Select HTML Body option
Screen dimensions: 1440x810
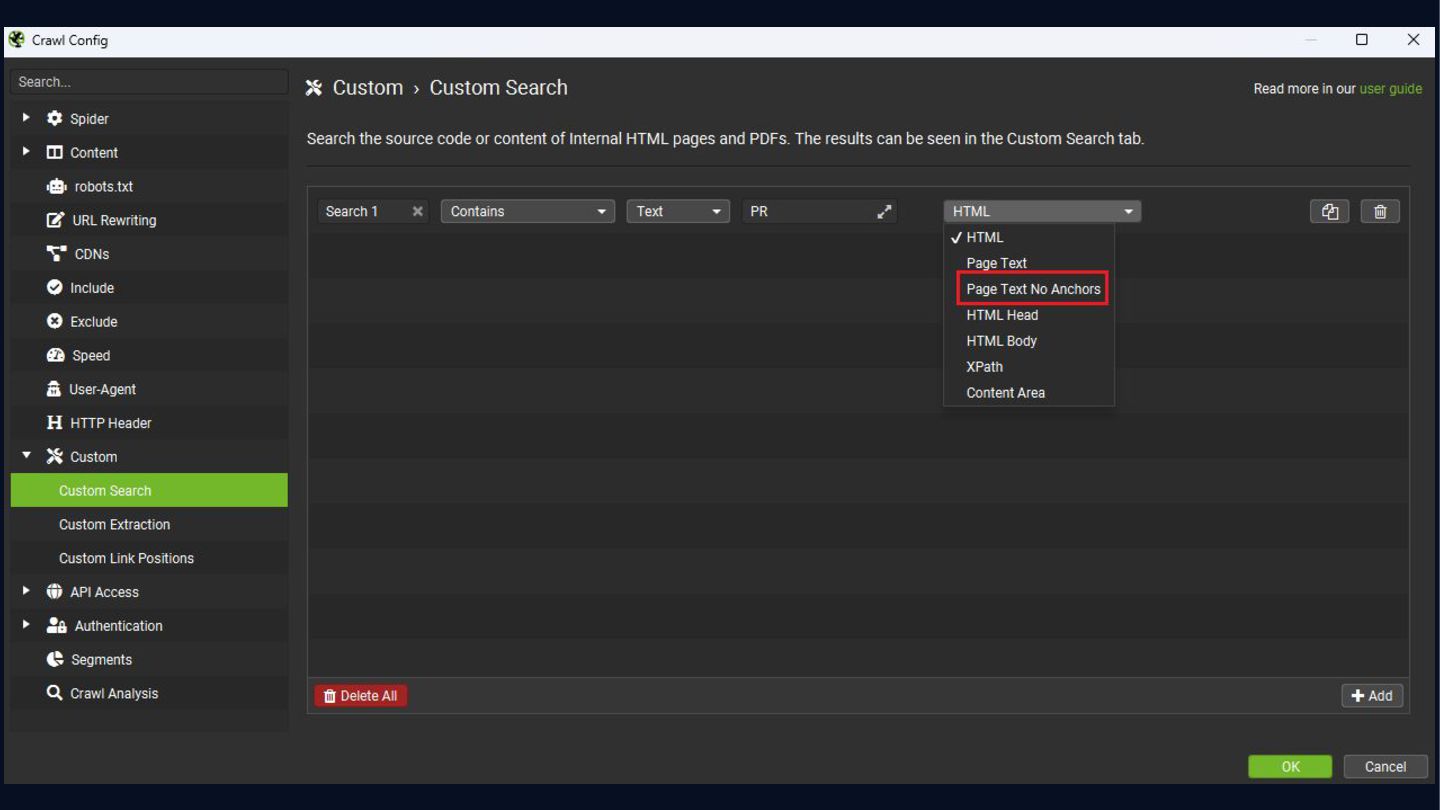pos(1029,341)
